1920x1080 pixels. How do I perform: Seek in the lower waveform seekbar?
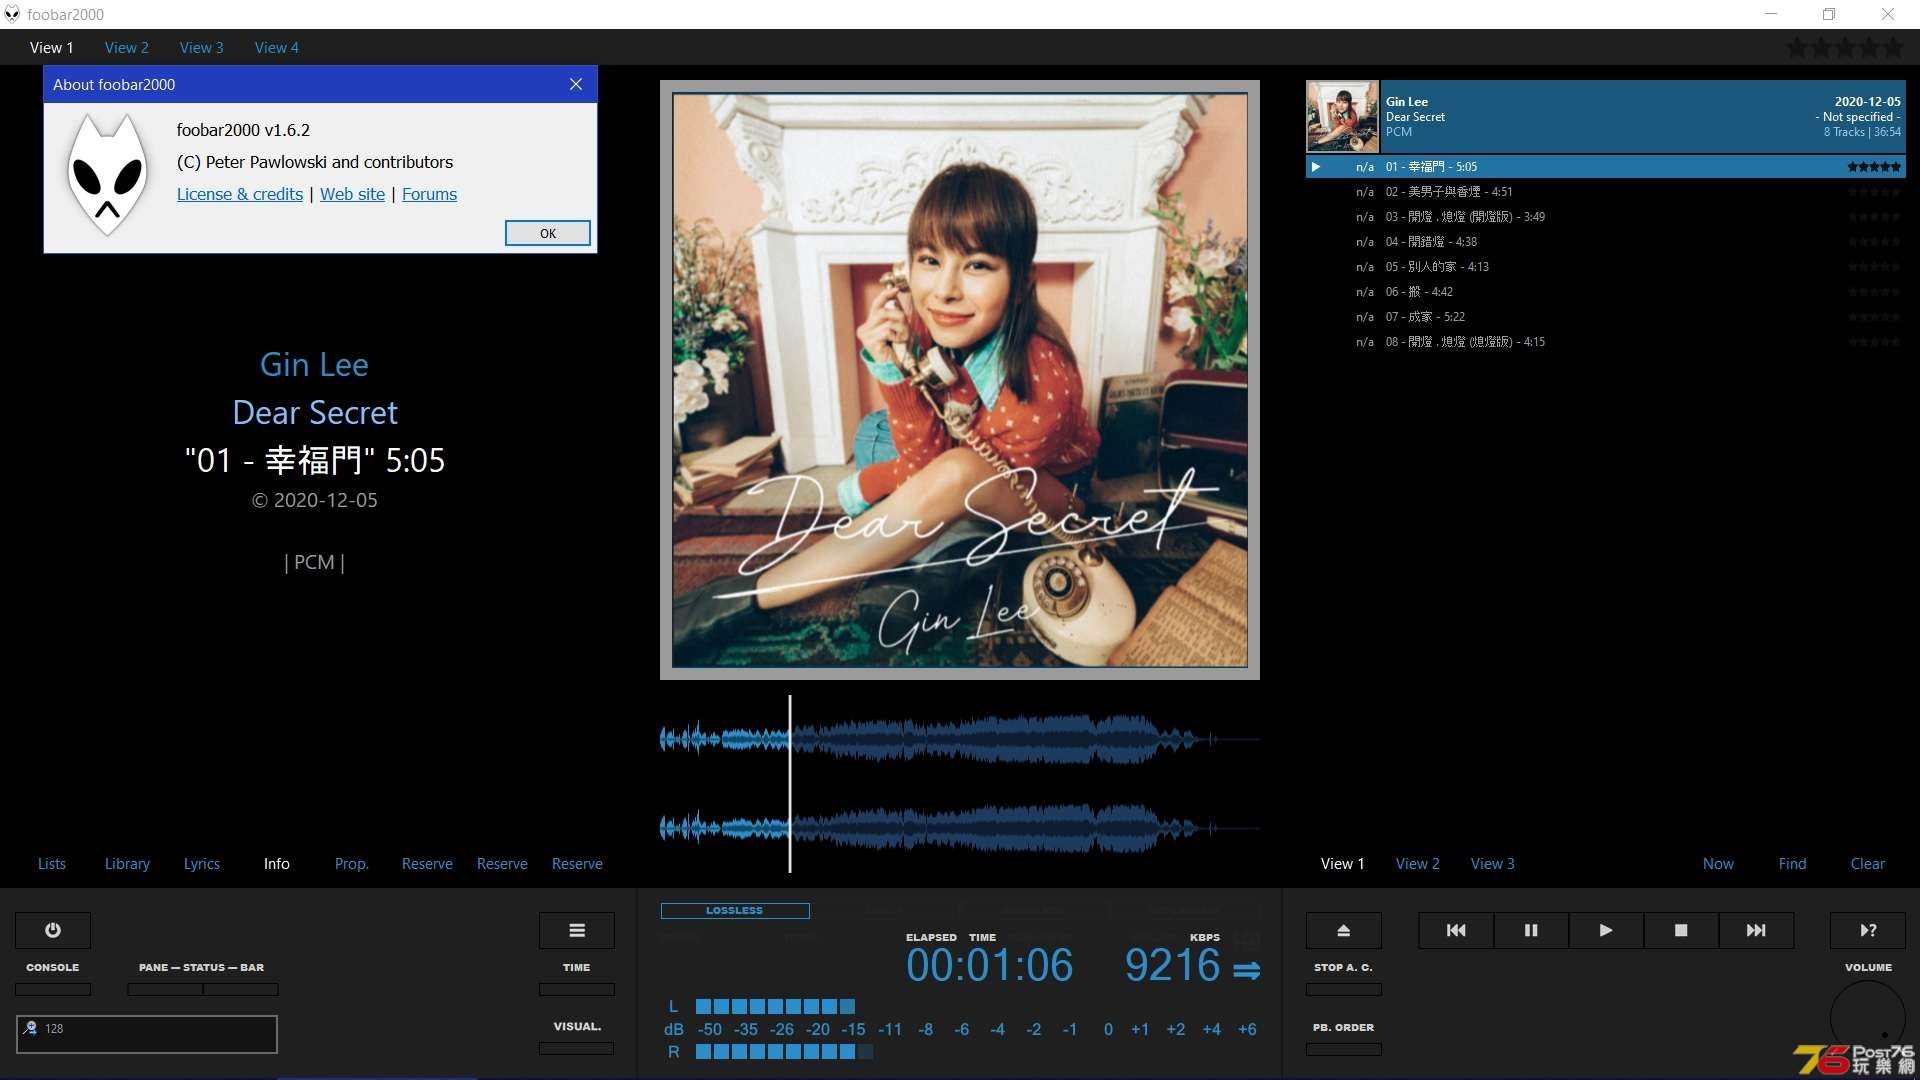pyautogui.click(x=960, y=828)
